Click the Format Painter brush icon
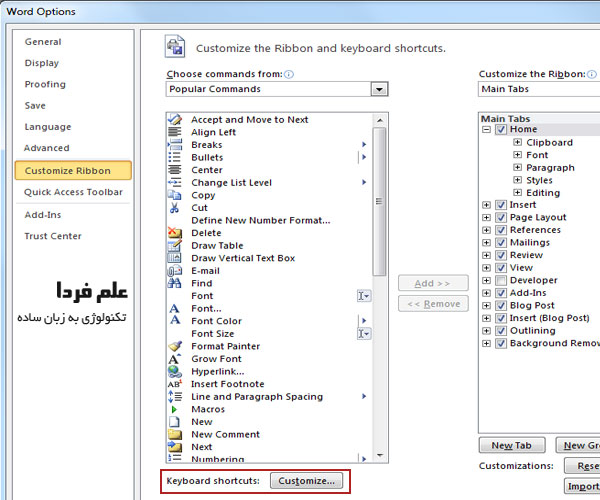600x500 pixels. tap(174, 346)
